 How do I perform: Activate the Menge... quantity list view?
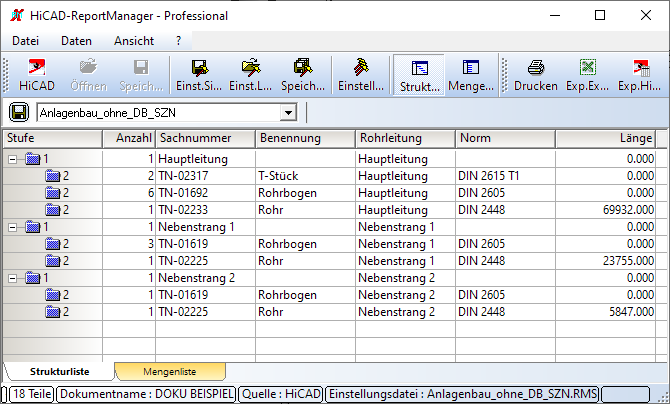coord(471,75)
